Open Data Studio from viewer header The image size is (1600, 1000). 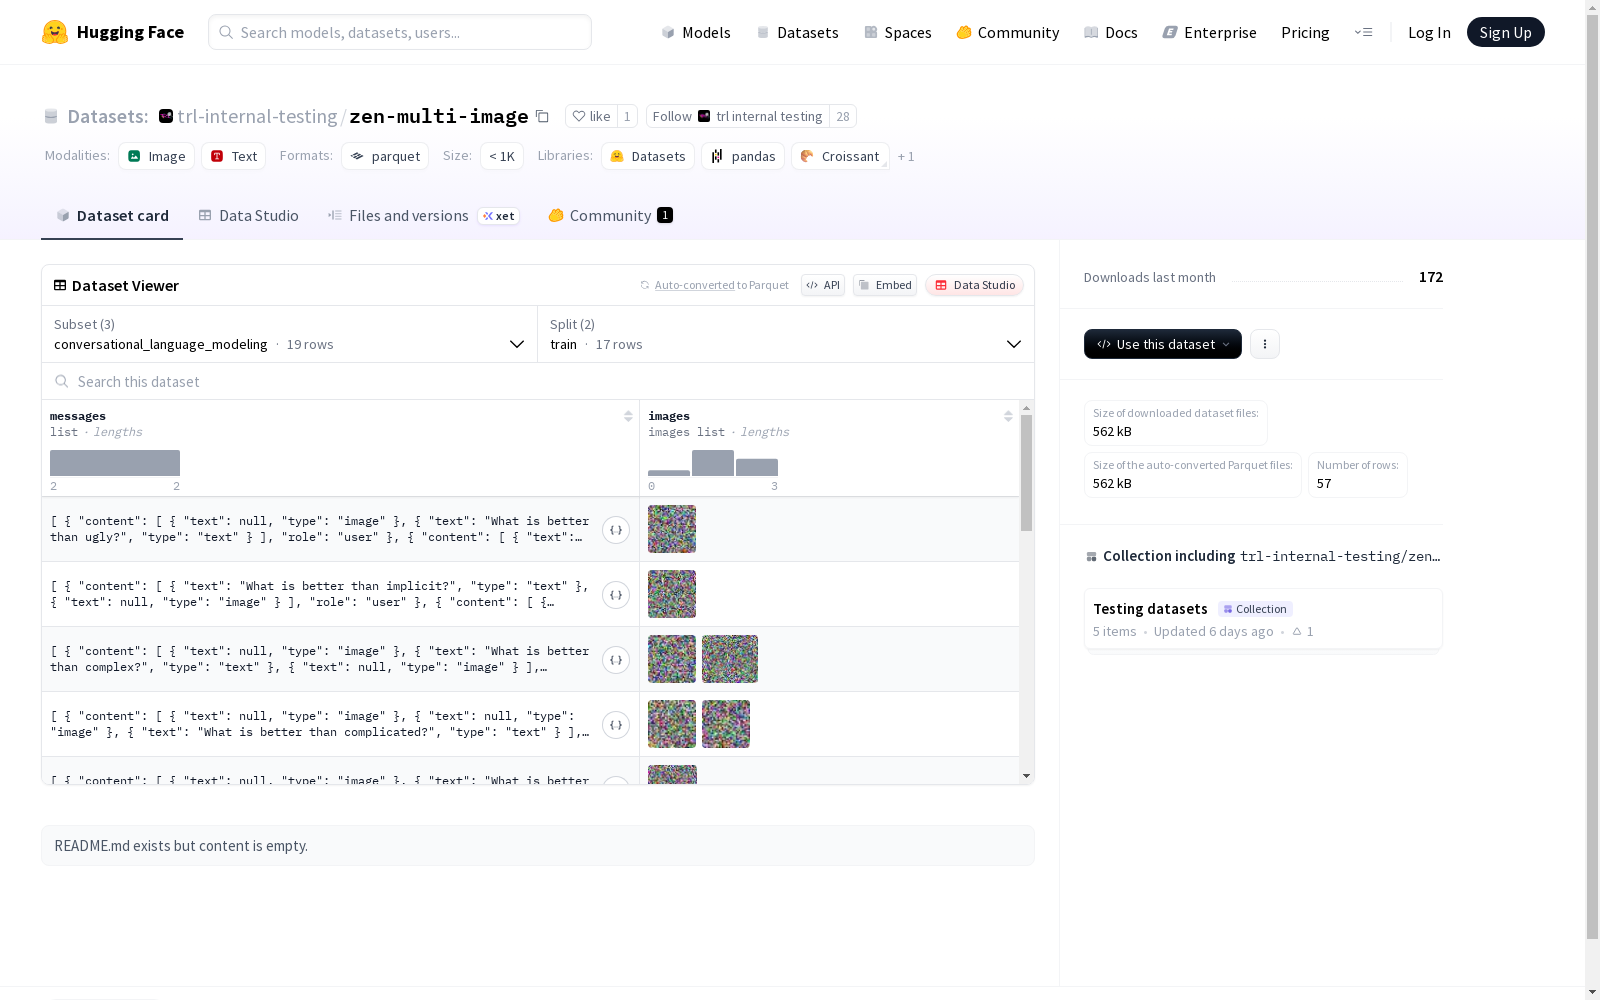pyautogui.click(x=975, y=285)
